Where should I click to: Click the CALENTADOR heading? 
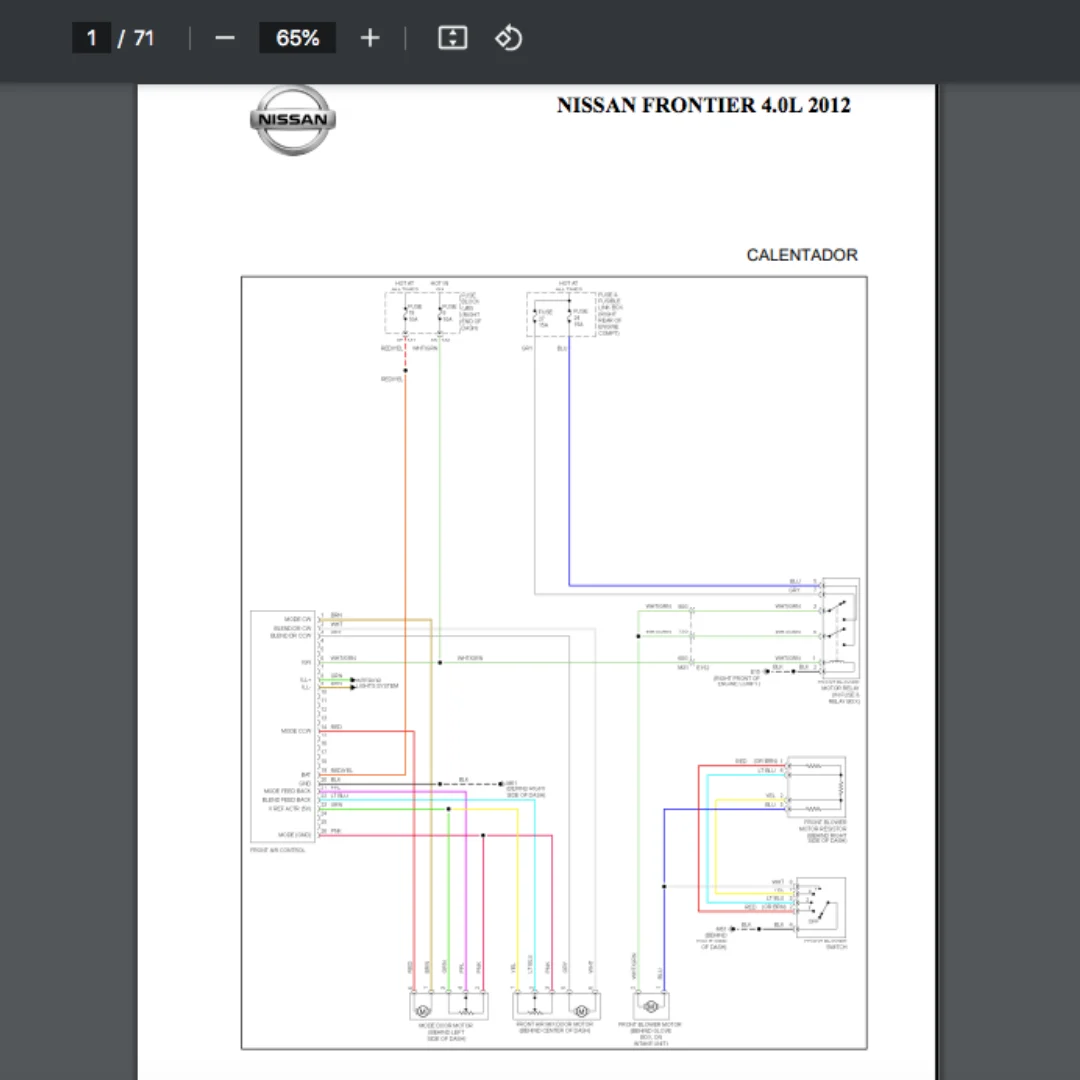pyautogui.click(x=802, y=255)
